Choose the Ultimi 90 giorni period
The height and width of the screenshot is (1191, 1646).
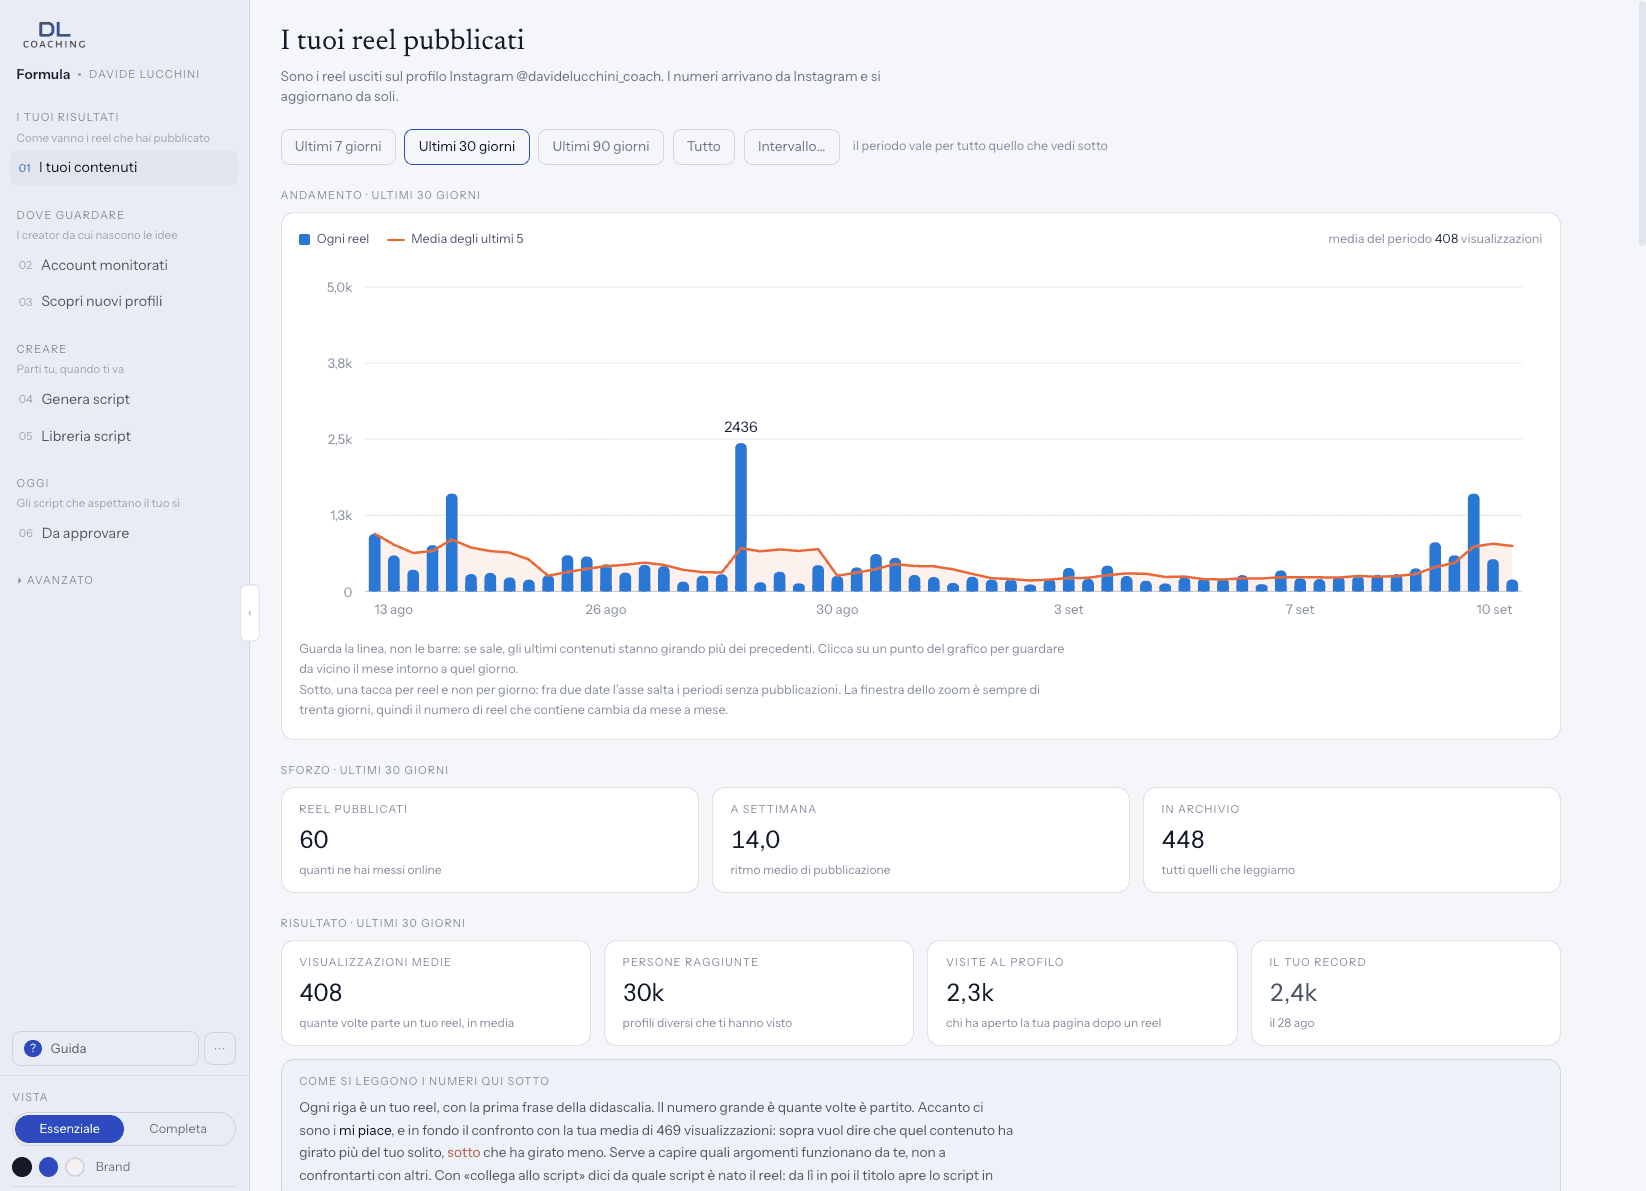tap(601, 147)
